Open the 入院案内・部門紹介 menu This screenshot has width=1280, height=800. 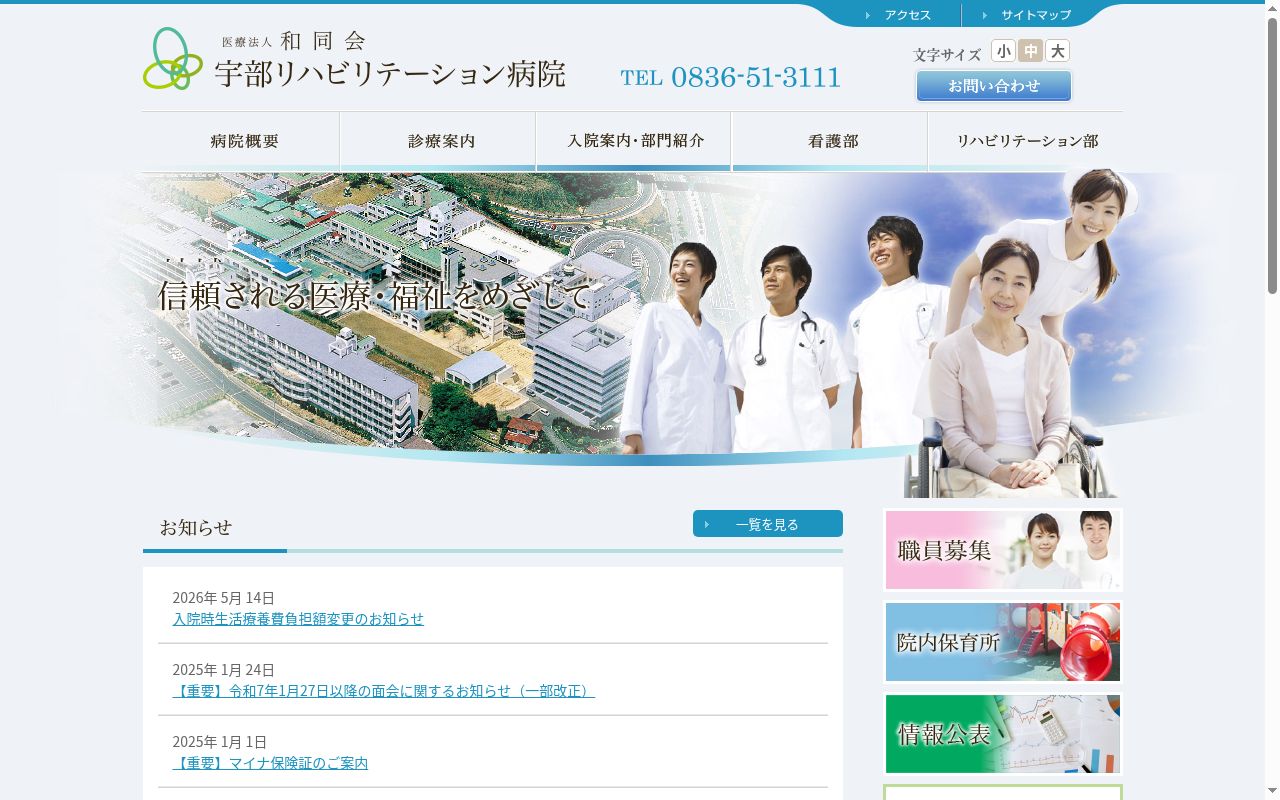634,141
